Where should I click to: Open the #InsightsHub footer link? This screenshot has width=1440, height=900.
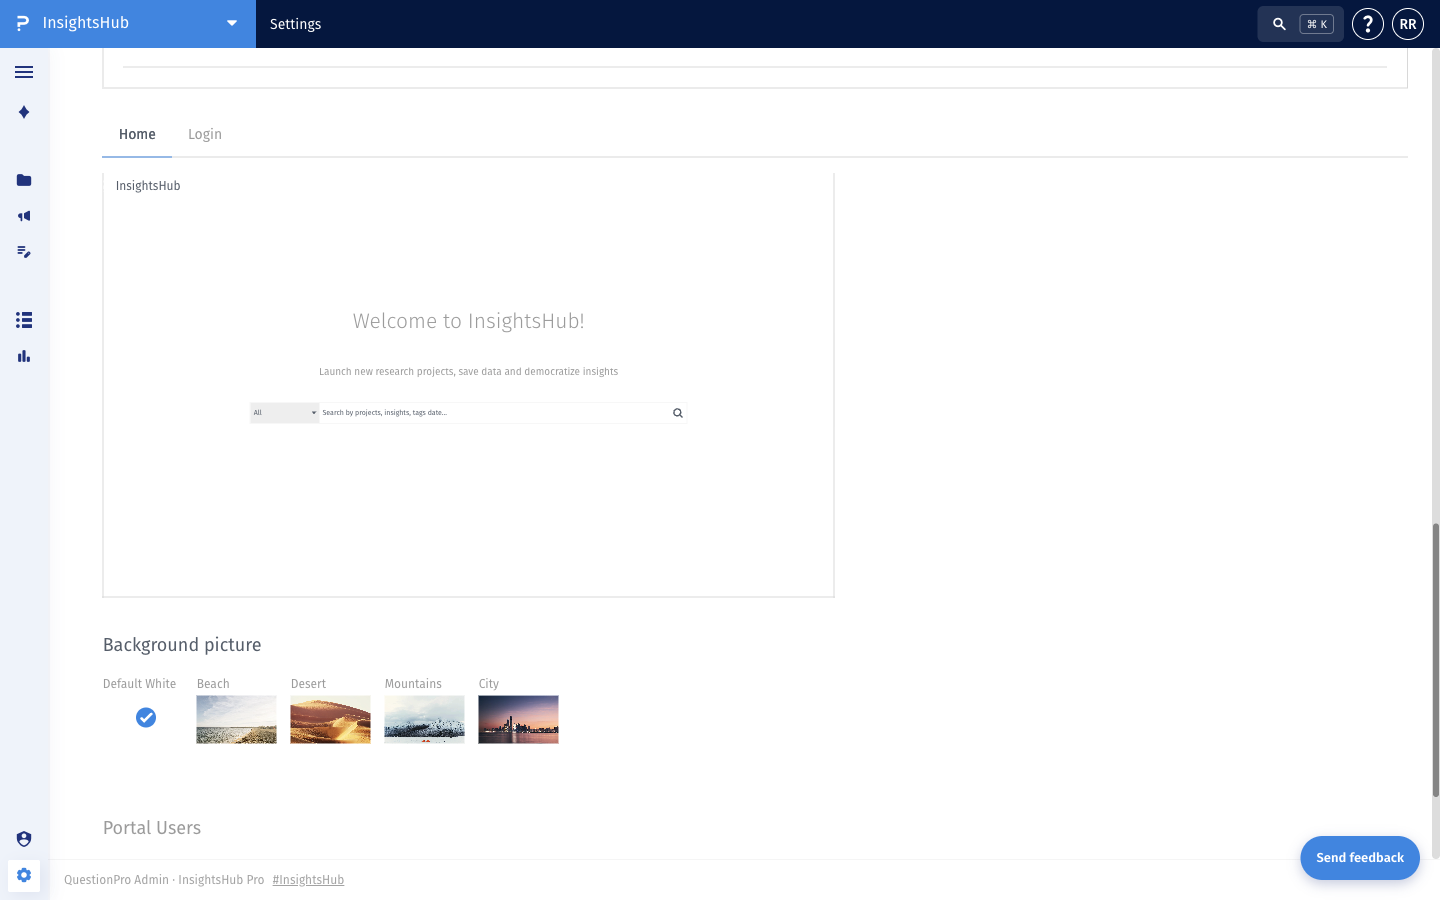coord(308,880)
